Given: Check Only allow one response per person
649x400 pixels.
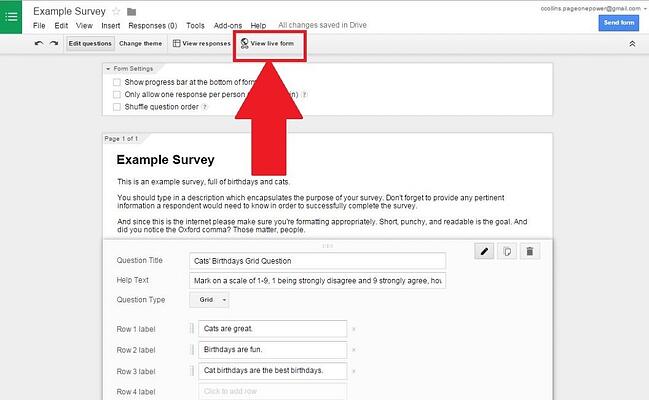Looking at the screenshot, I should coord(117,94).
